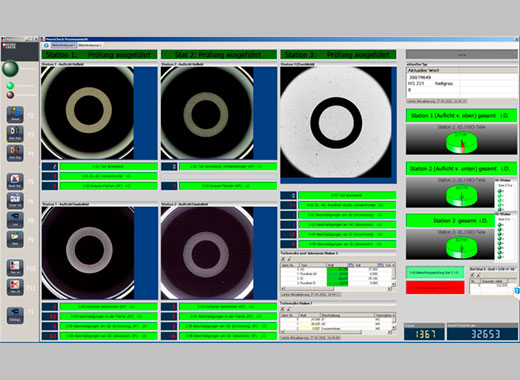Click the sidebar button beside F6
The height and width of the screenshot is (380, 520).
pos(15,201)
